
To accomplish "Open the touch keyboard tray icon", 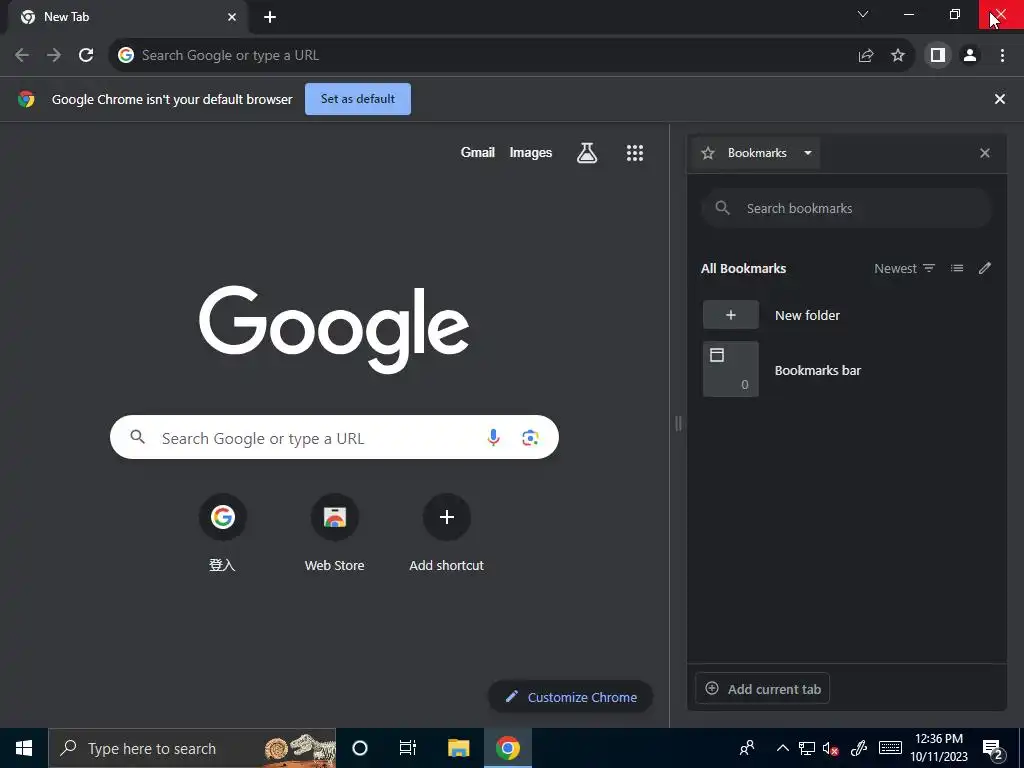I will [890, 748].
